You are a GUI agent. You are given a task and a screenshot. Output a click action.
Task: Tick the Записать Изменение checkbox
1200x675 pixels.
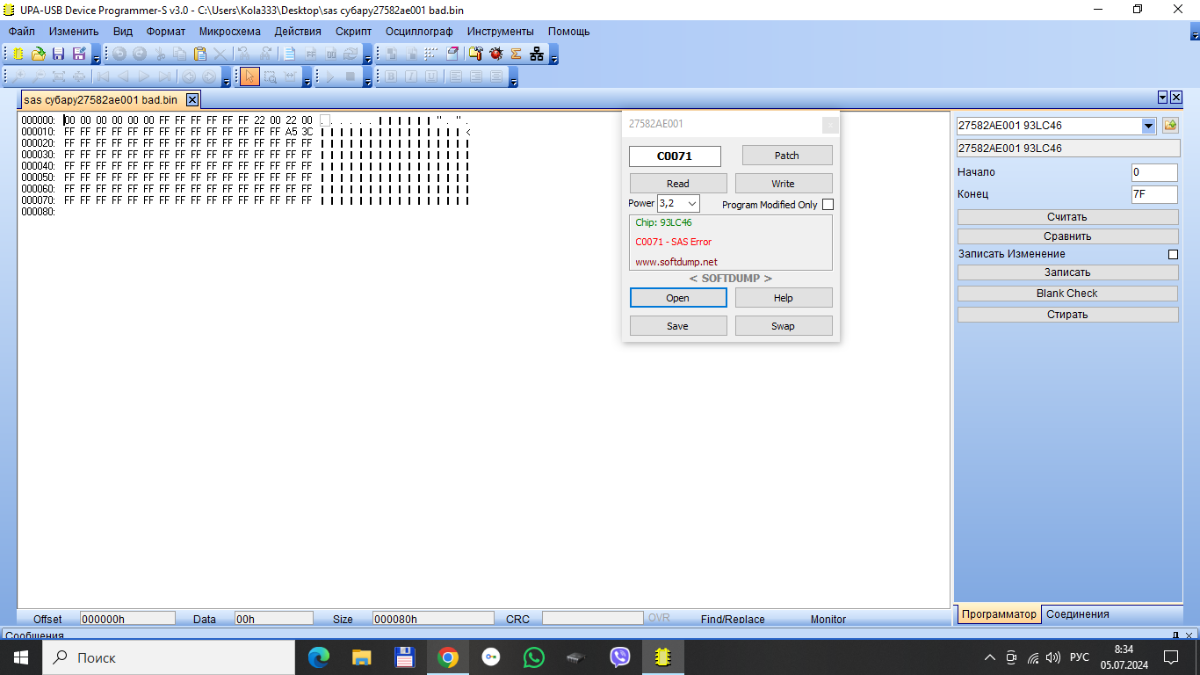pyautogui.click(x=1173, y=254)
